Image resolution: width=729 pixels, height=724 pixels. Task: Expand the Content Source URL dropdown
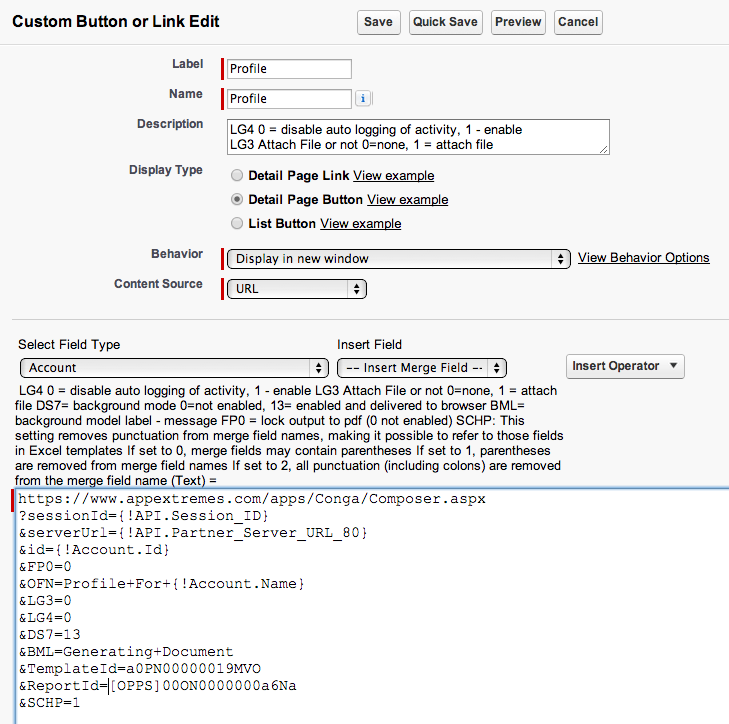tap(296, 289)
